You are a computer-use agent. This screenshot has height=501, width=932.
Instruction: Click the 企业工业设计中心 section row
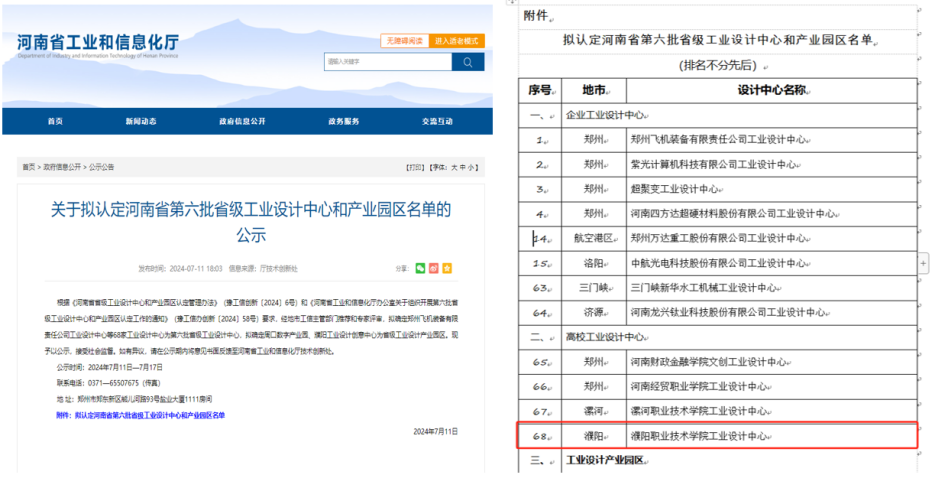[x=717, y=115]
